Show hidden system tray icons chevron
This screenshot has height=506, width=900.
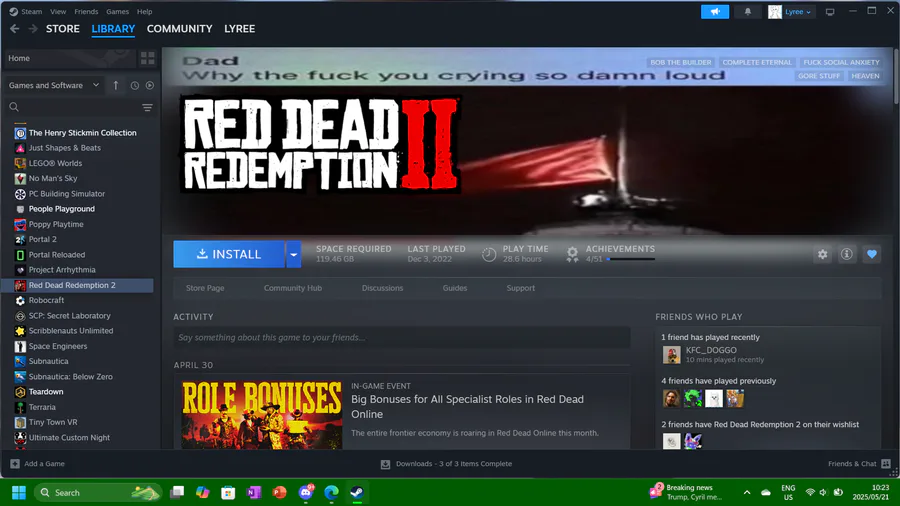point(747,492)
